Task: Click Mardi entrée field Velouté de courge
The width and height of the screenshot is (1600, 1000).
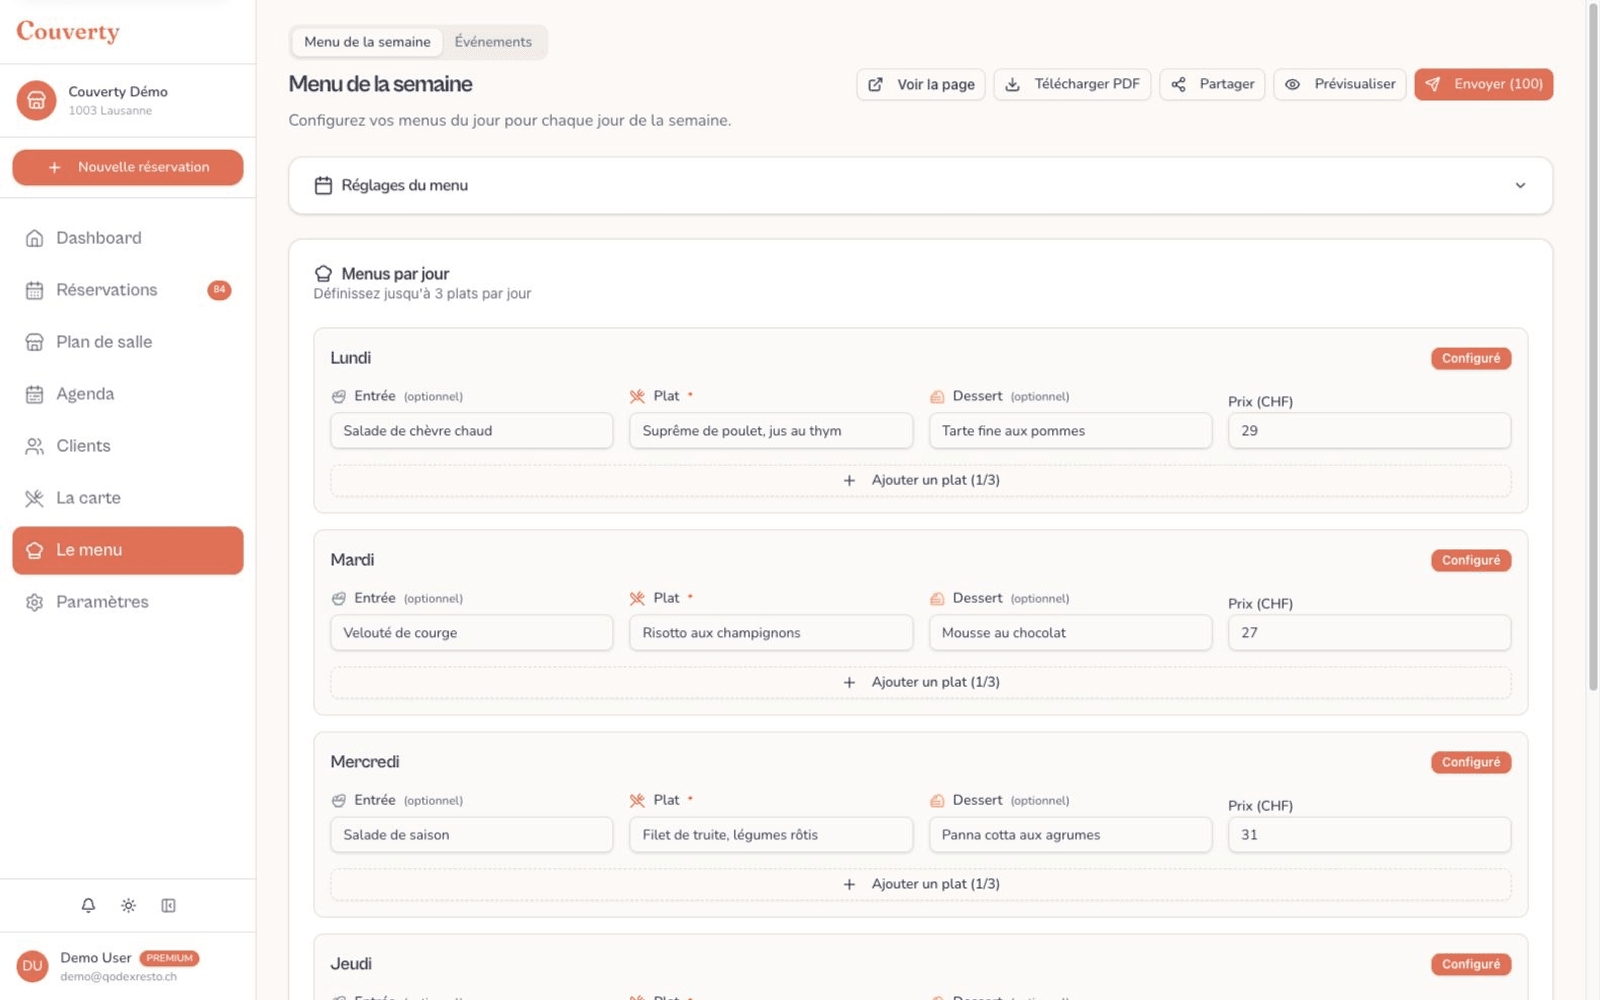Action: [472, 633]
